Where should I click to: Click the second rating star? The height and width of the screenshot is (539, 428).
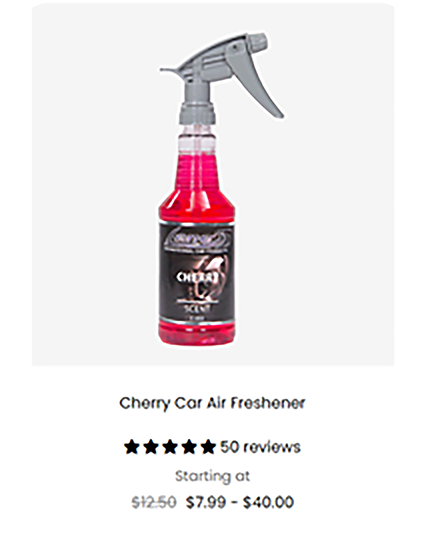click(x=151, y=447)
